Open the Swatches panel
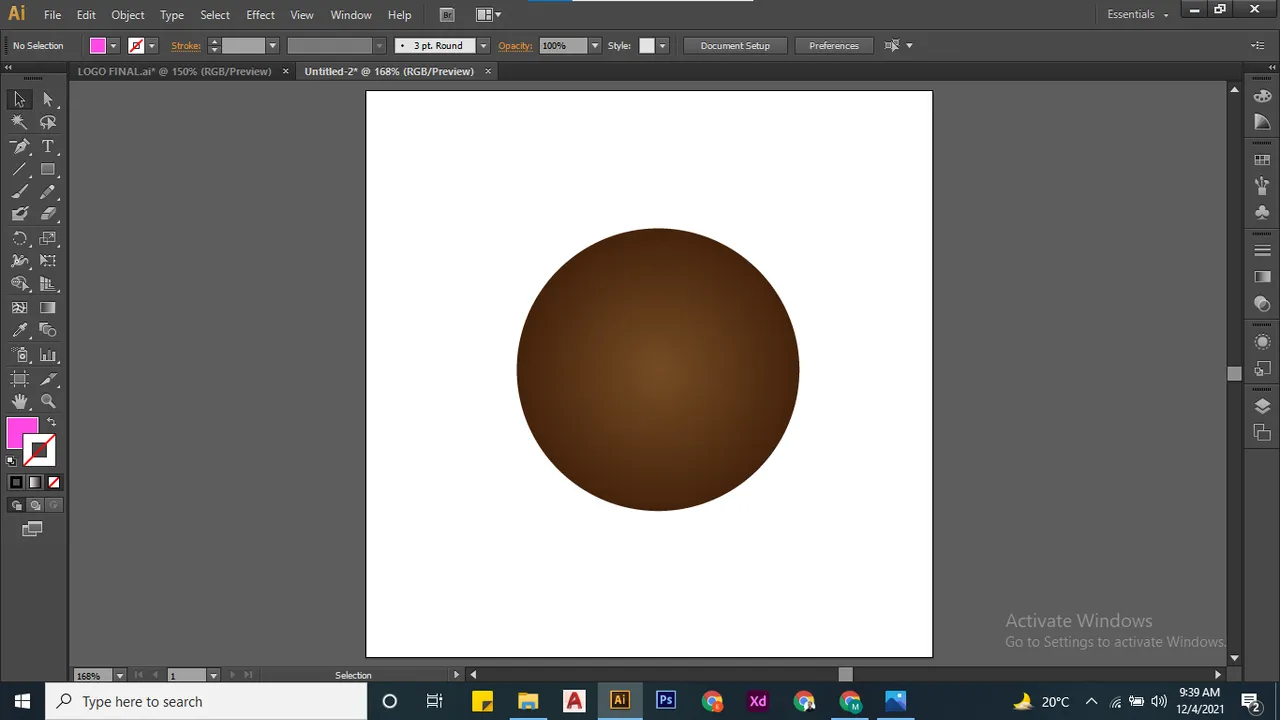1280x720 pixels. pyautogui.click(x=1262, y=160)
